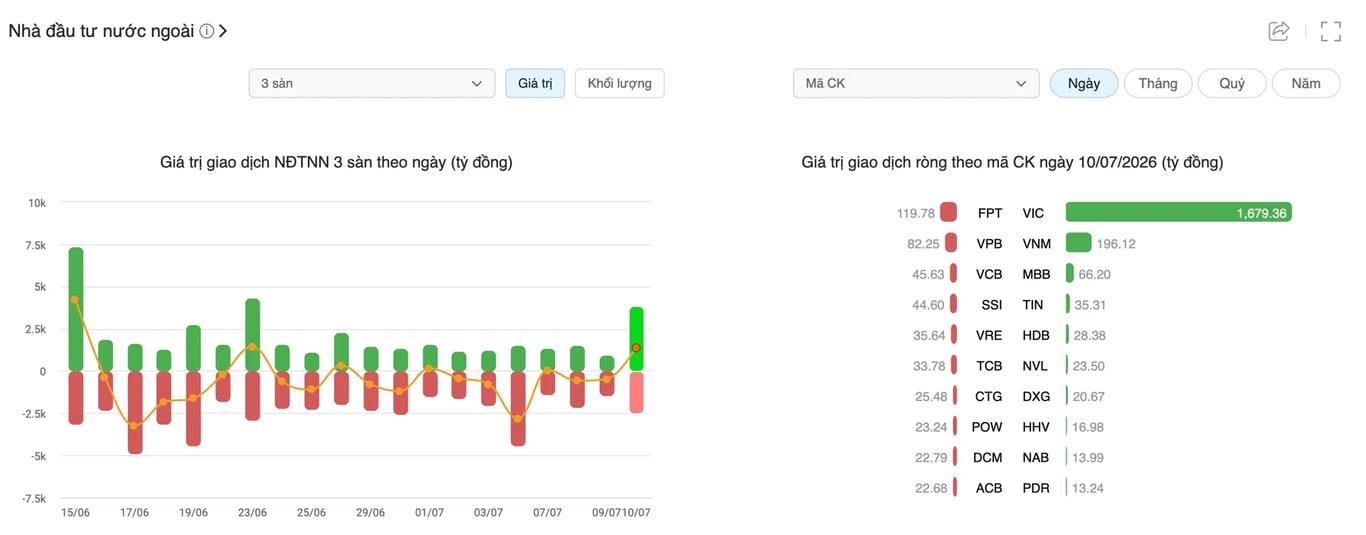Open the "Mã CK" dropdown
The height and width of the screenshot is (535, 1366).
pyautogui.click(x=914, y=83)
